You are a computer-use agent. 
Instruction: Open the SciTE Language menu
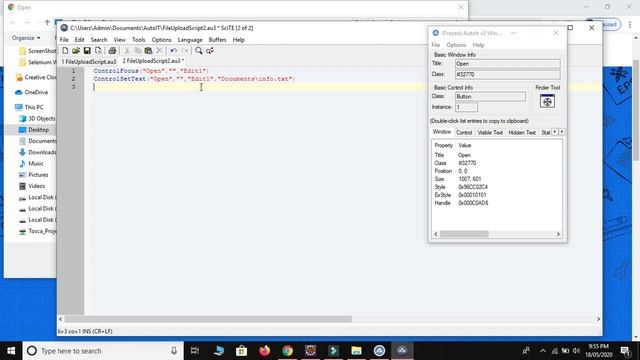190,40
